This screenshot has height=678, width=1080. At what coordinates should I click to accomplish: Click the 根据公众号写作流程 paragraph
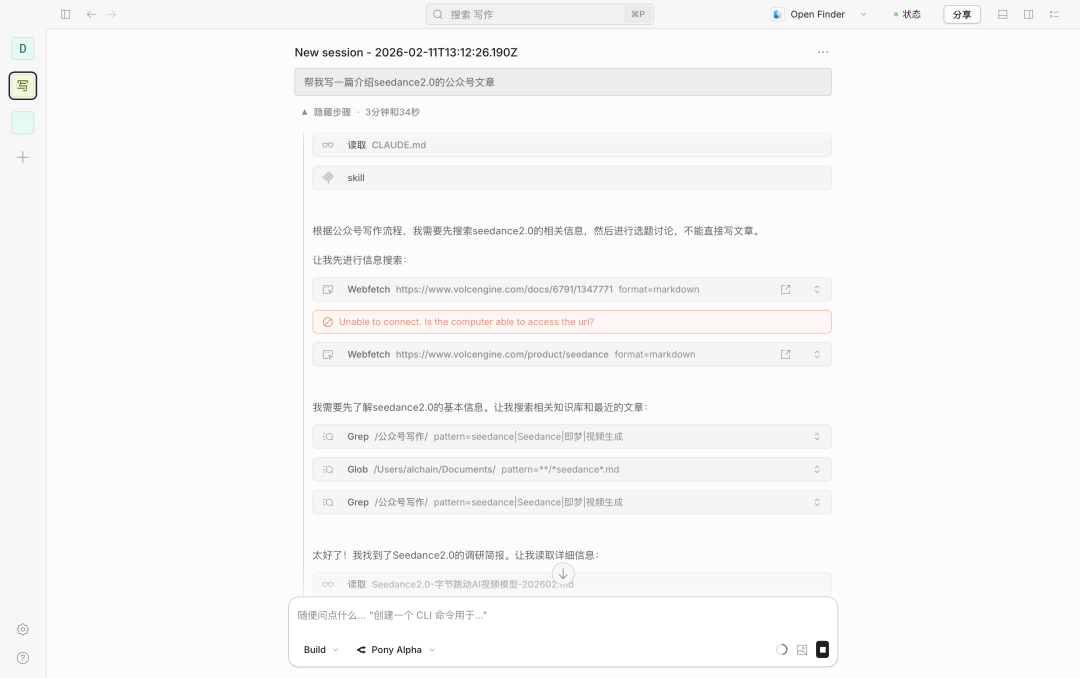pos(538,231)
